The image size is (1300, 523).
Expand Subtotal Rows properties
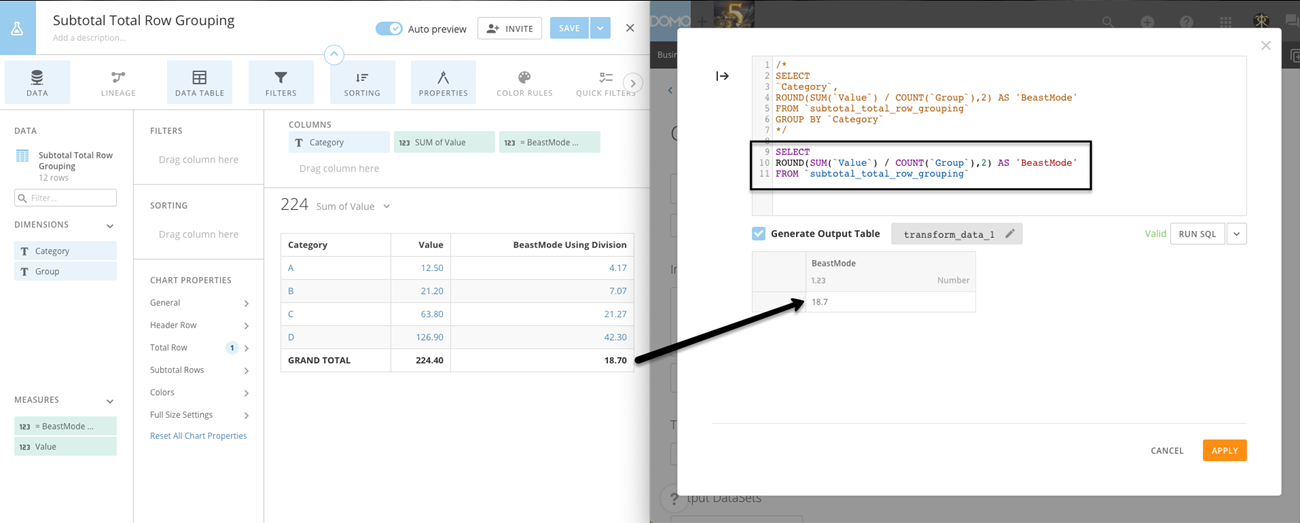(x=199, y=370)
